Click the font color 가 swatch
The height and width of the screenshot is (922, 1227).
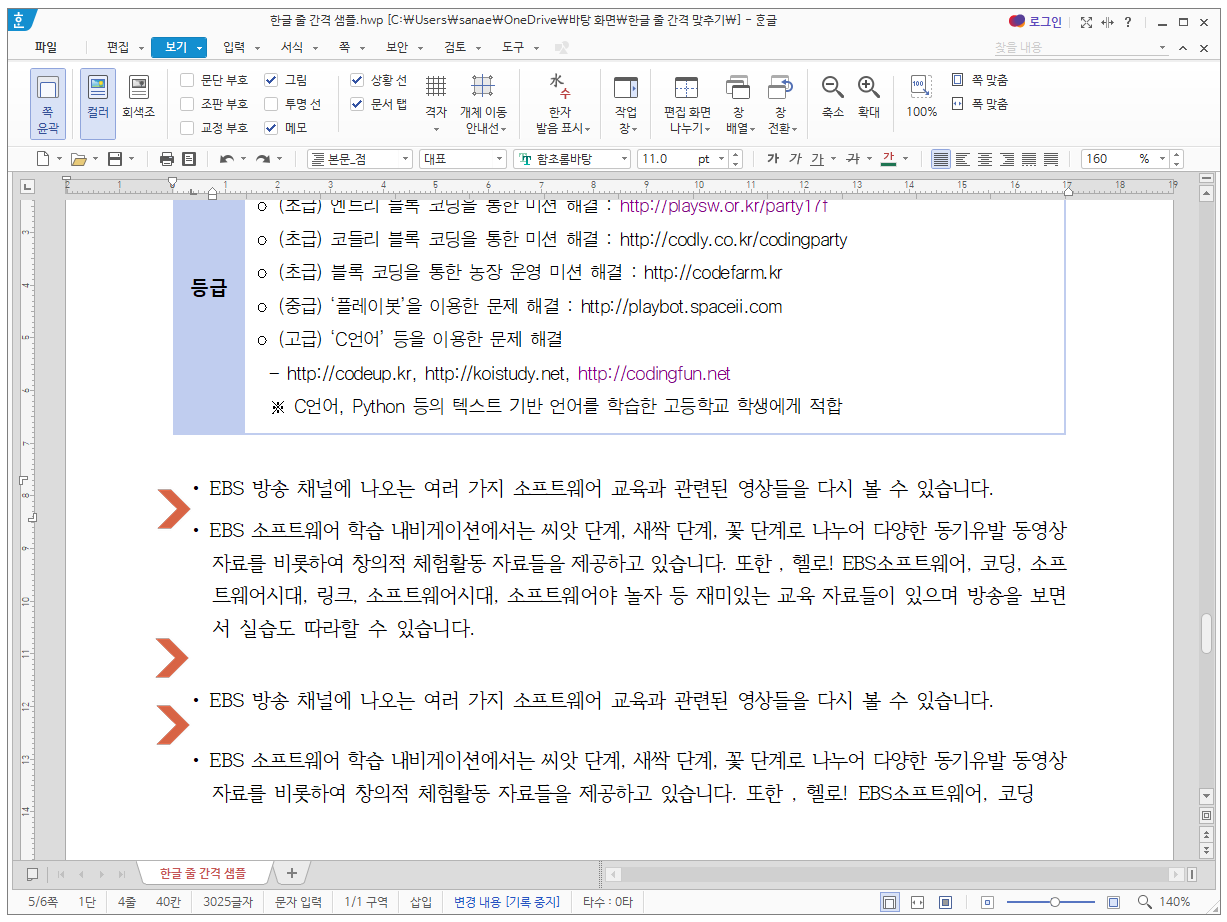pyautogui.click(x=888, y=159)
